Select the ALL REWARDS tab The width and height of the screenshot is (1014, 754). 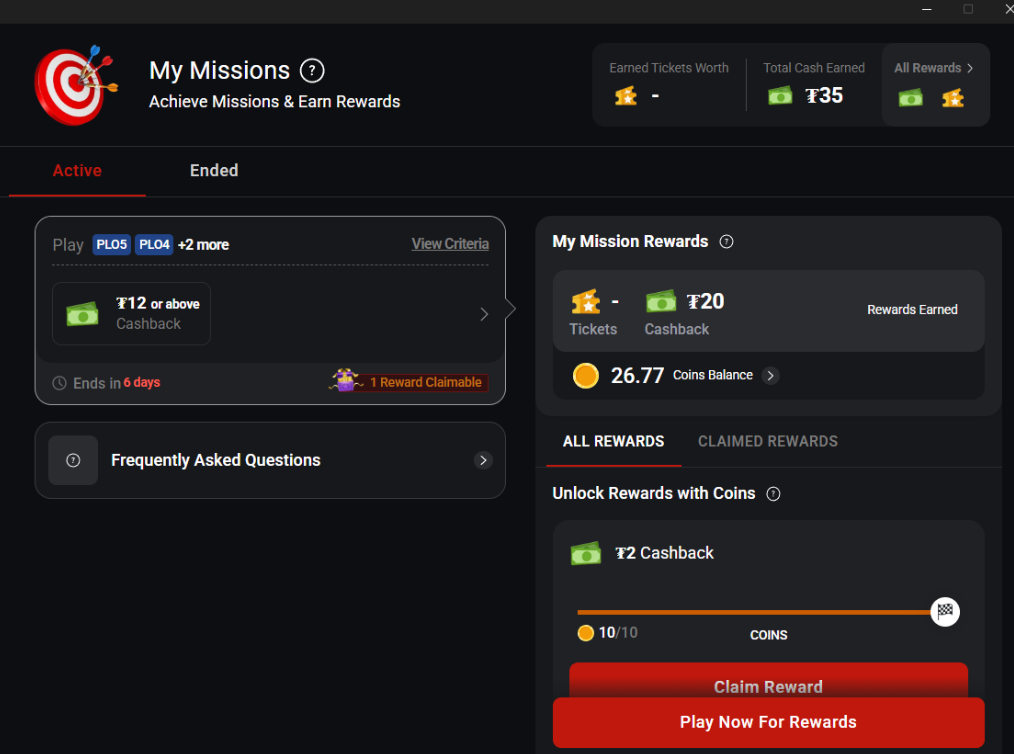(x=613, y=442)
